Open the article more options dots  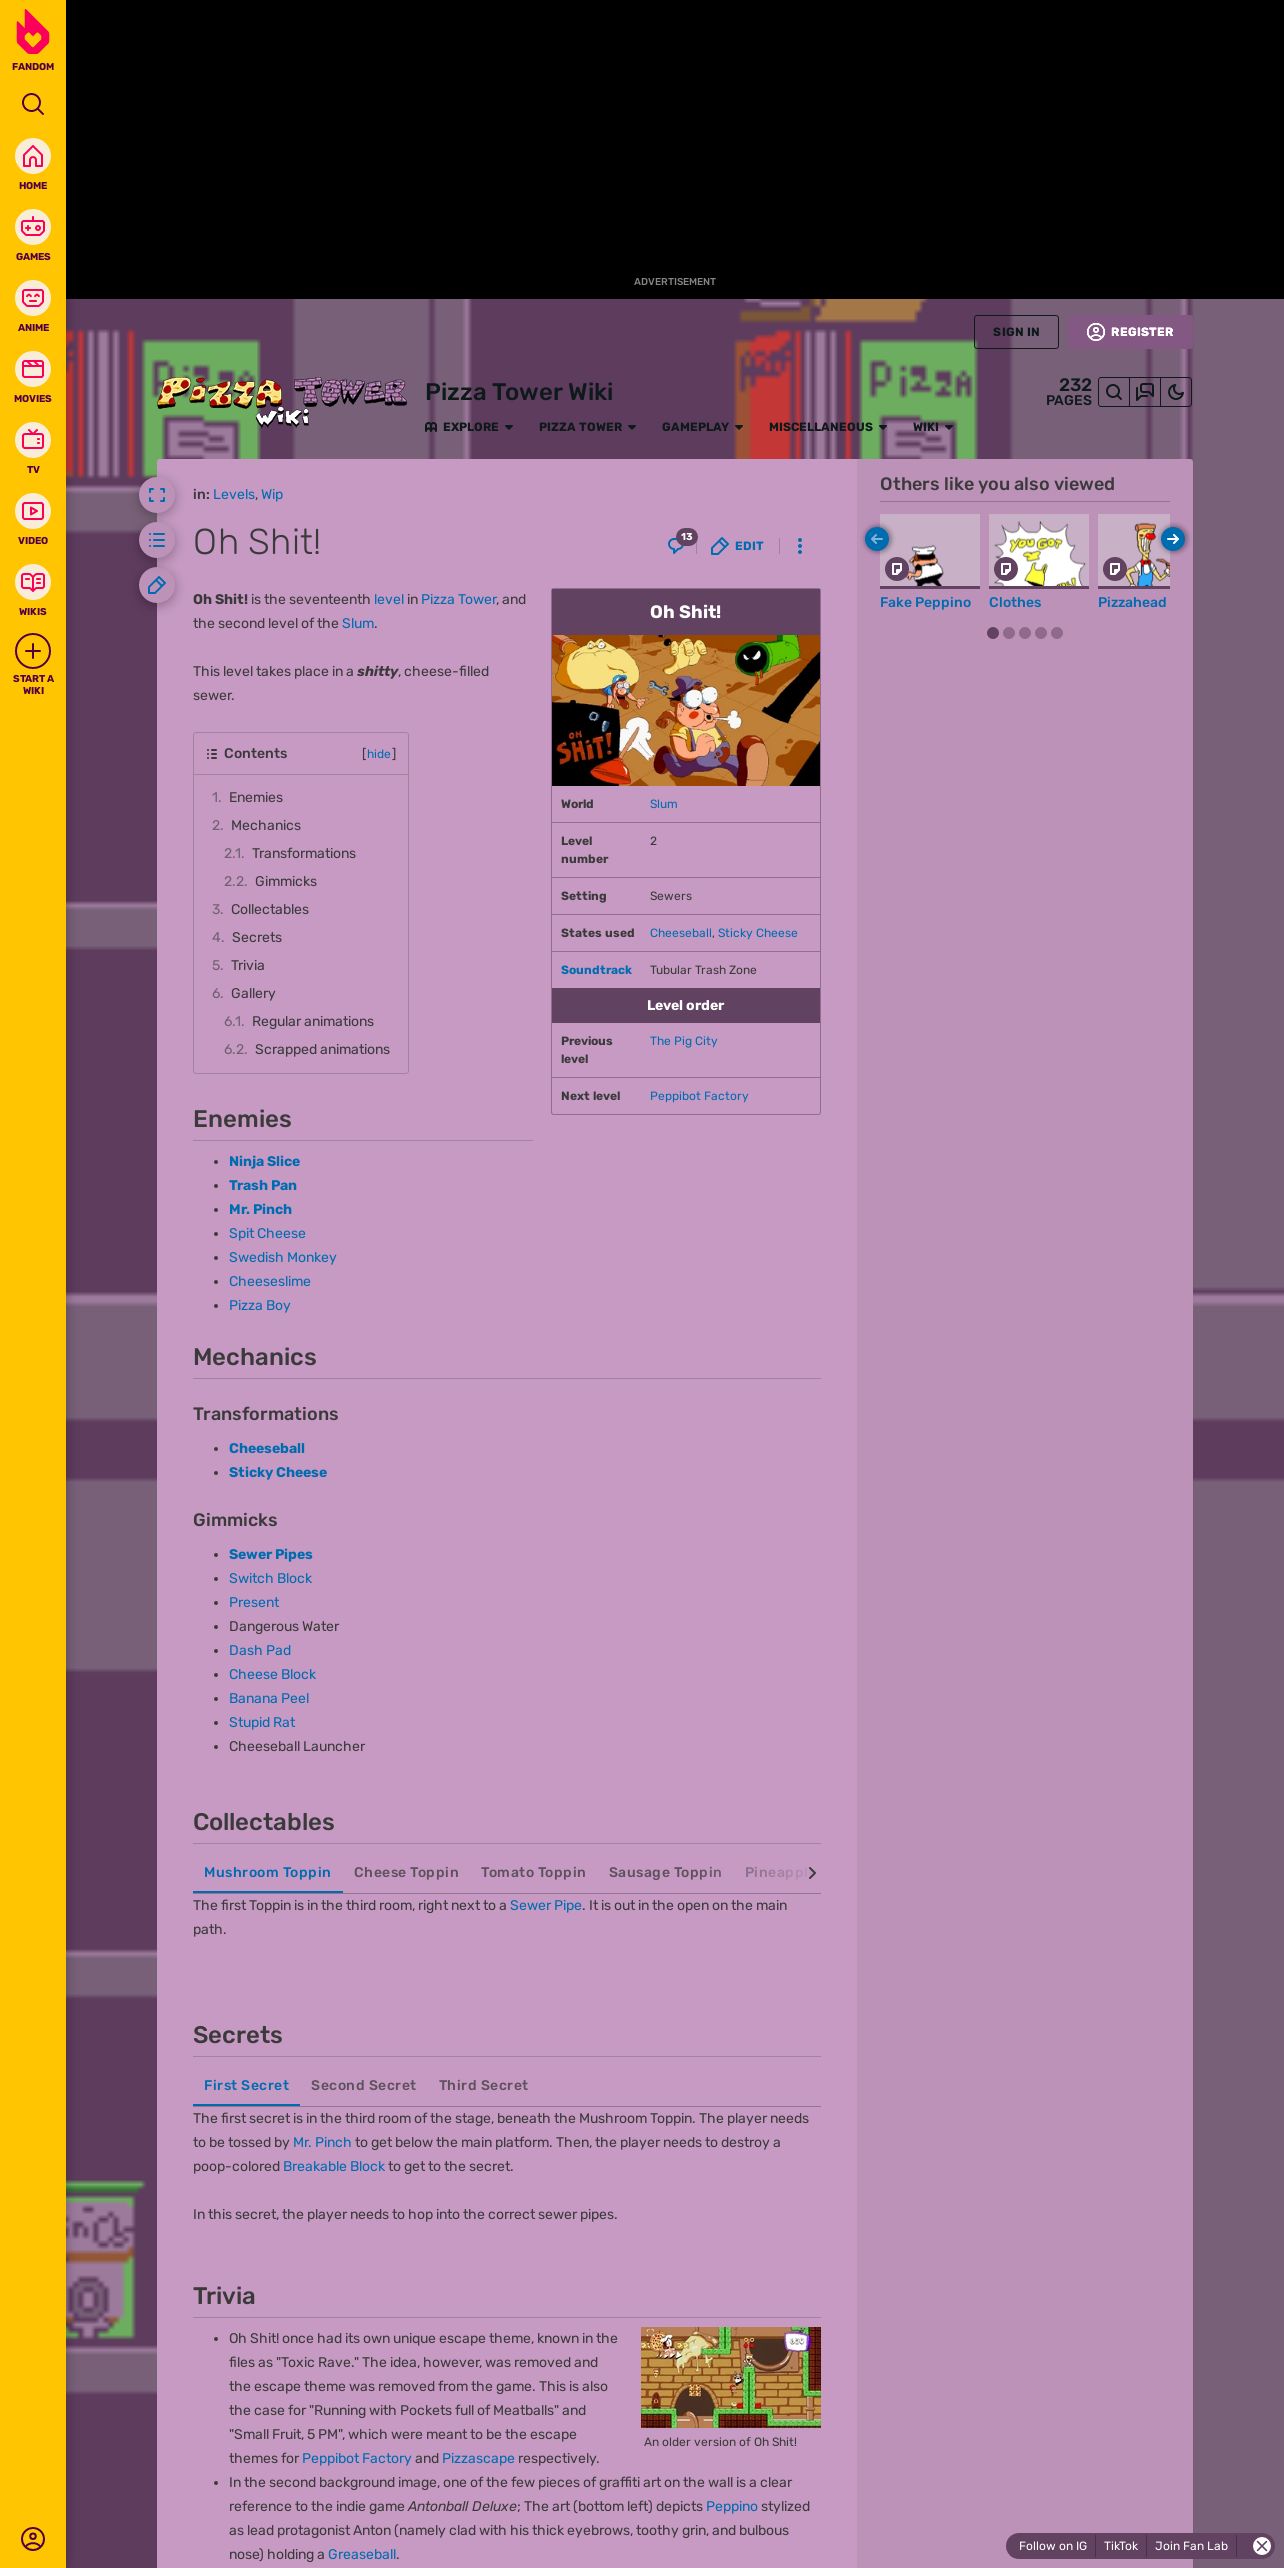pyautogui.click(x=799, y=546)
